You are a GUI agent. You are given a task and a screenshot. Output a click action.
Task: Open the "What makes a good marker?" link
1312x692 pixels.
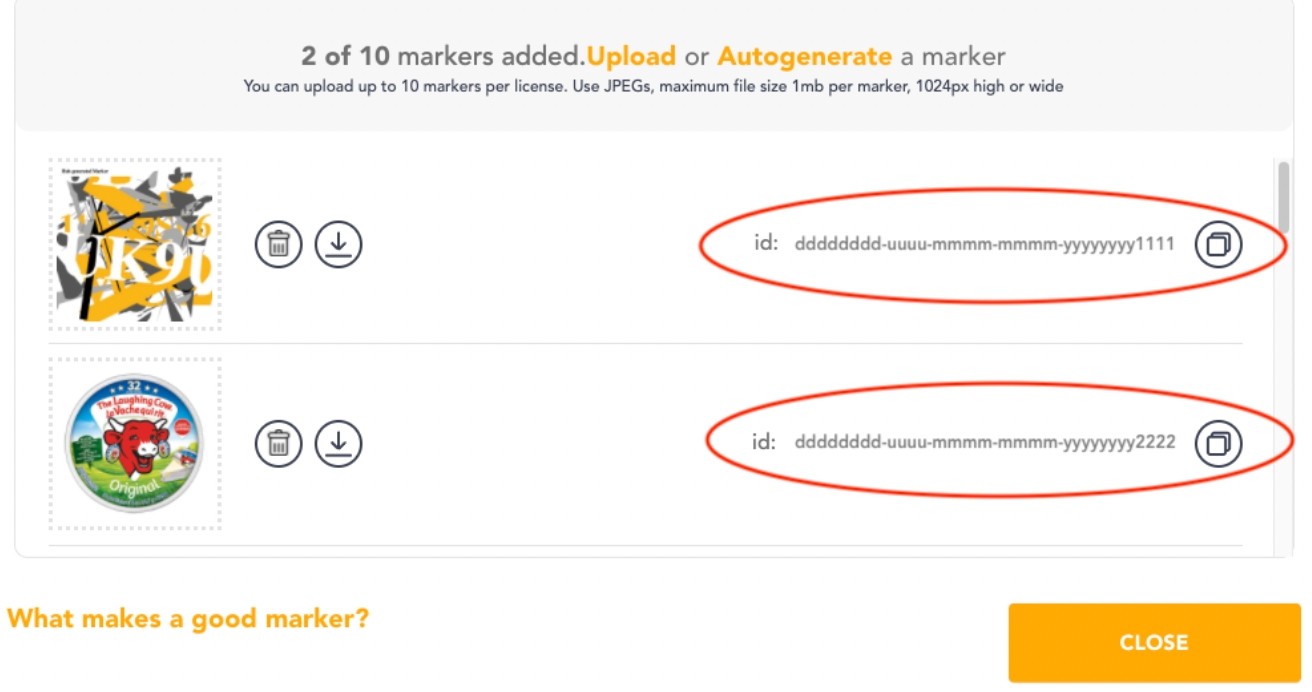pyautogui.click(x=188, y=619)
